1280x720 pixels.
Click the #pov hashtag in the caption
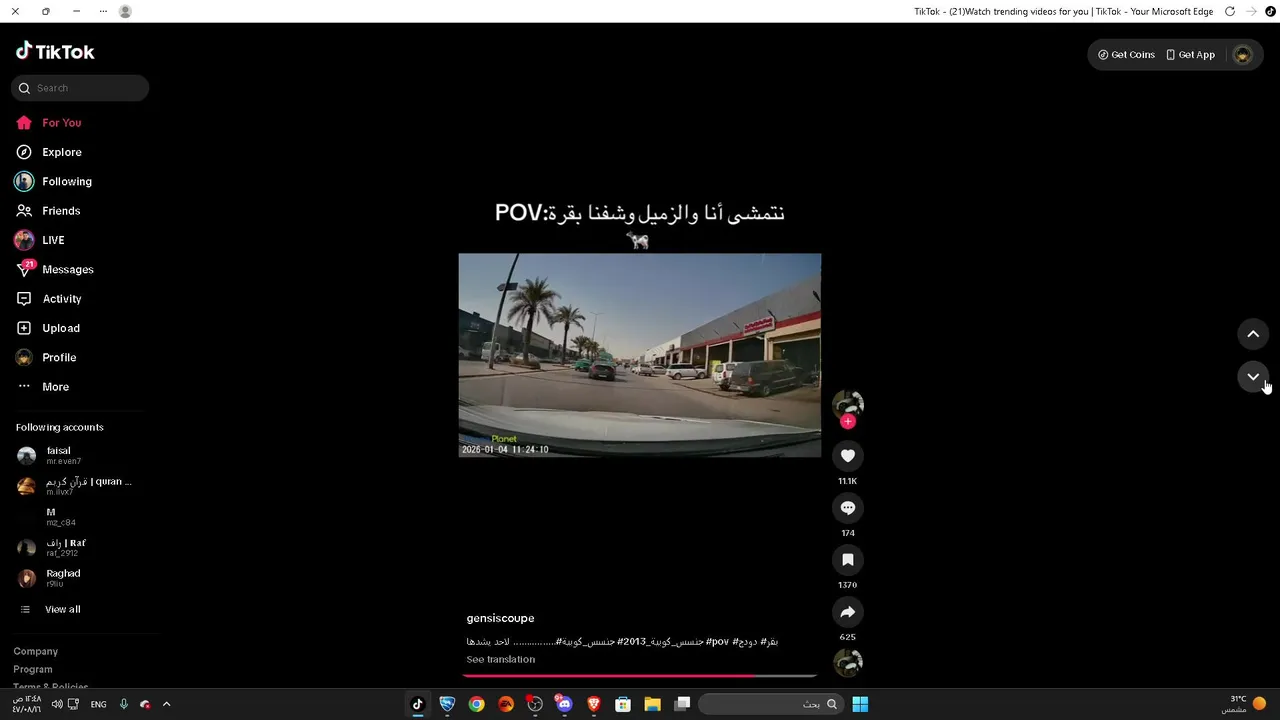(x=717, y=641)
